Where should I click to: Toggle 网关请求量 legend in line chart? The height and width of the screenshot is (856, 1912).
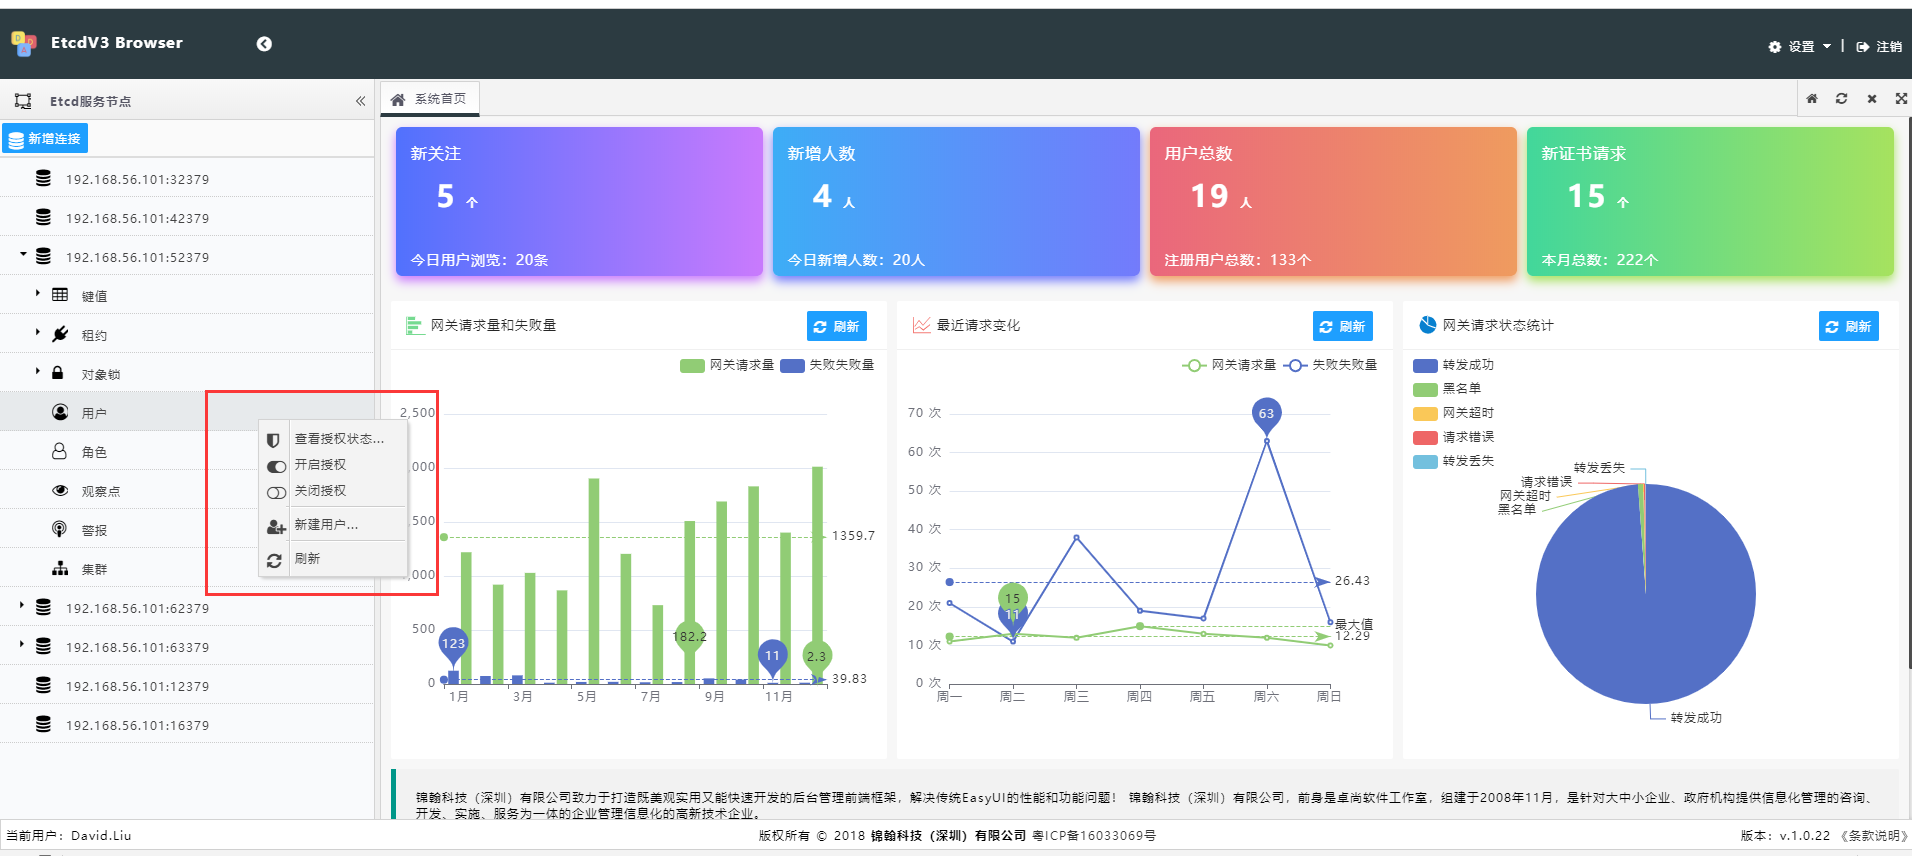(1229, 365)
